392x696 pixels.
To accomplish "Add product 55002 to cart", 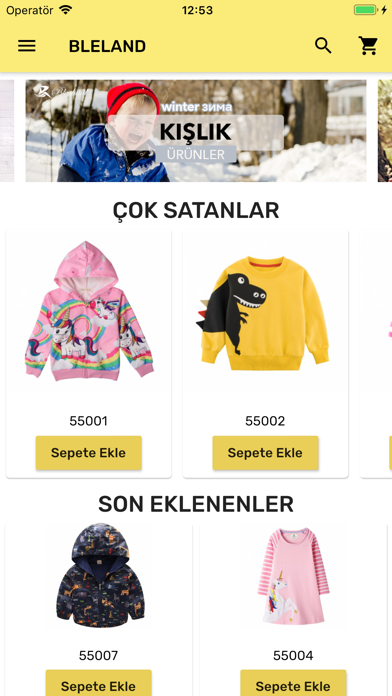I will pos(265,453).
